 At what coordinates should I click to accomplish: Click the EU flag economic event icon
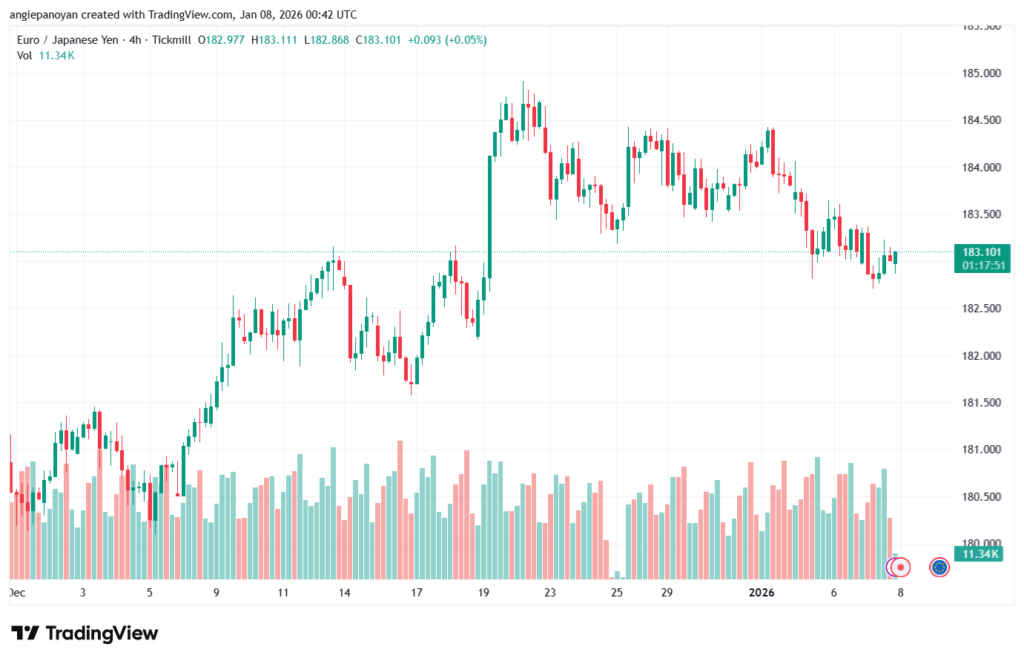pos(939,567)
